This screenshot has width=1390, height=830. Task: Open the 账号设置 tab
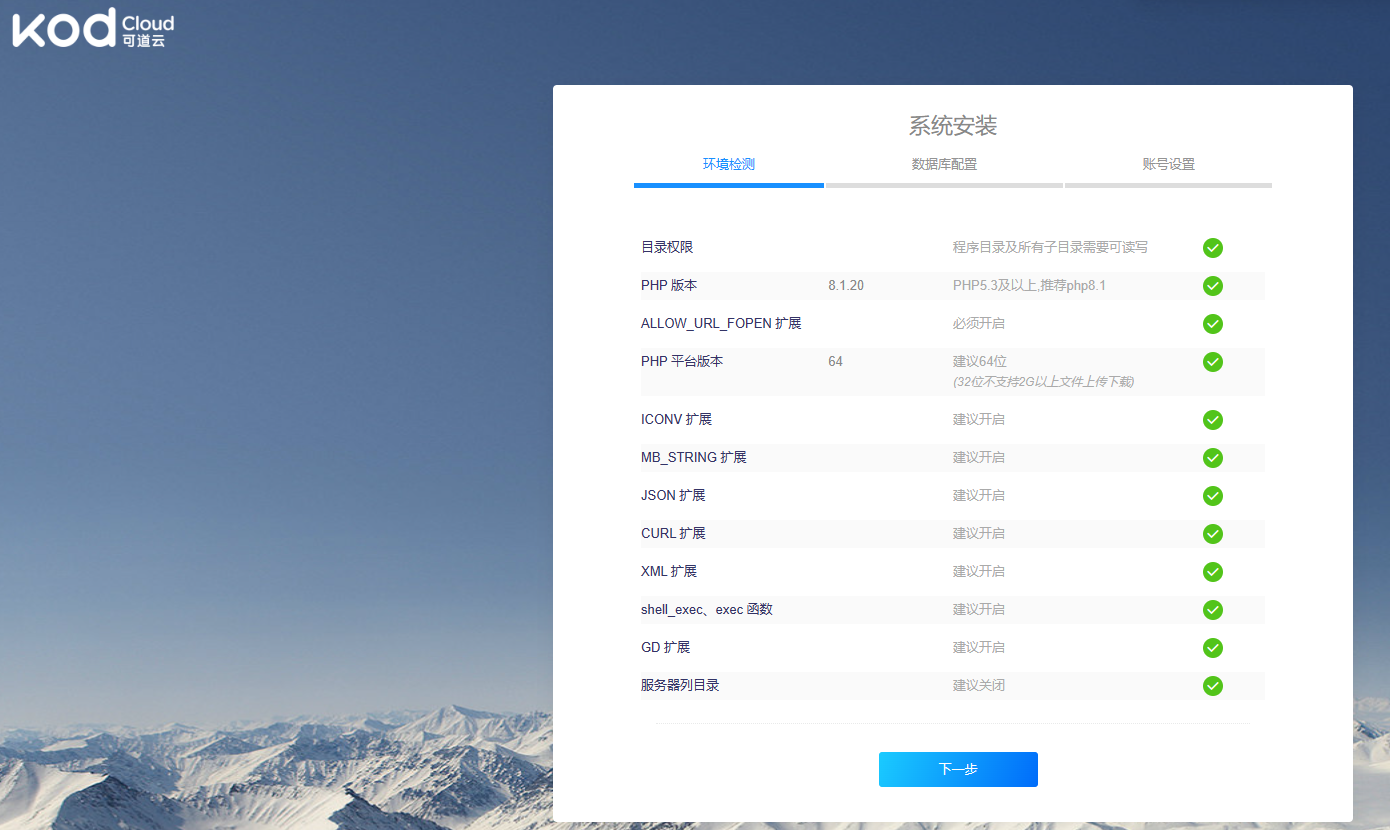pyautogui.click(x=1168, y=164)
